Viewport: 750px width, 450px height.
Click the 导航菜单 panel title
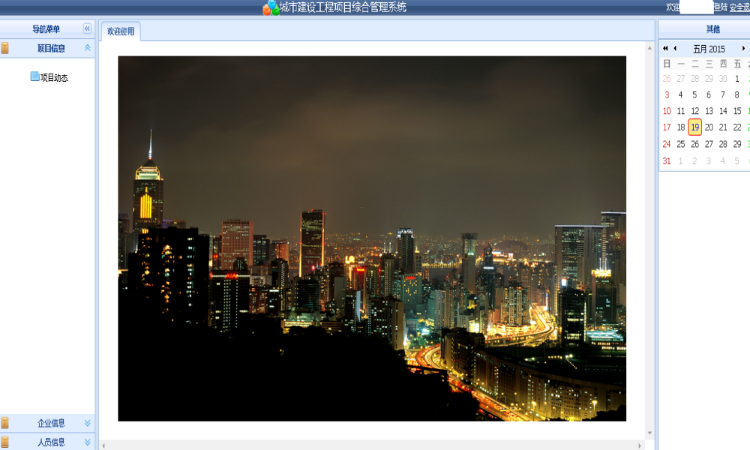pyautogui.click(x=46, y=29)
